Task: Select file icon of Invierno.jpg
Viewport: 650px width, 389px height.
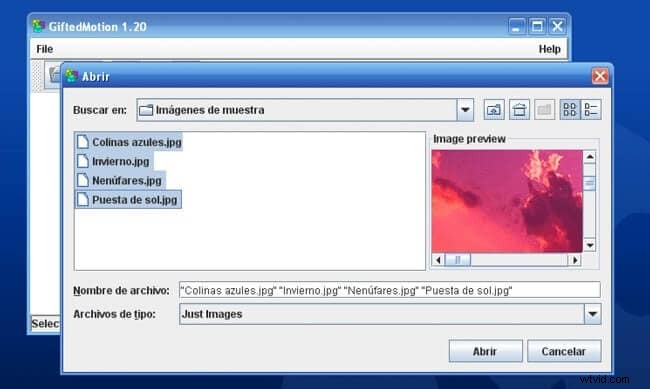Action: (83, 161)
